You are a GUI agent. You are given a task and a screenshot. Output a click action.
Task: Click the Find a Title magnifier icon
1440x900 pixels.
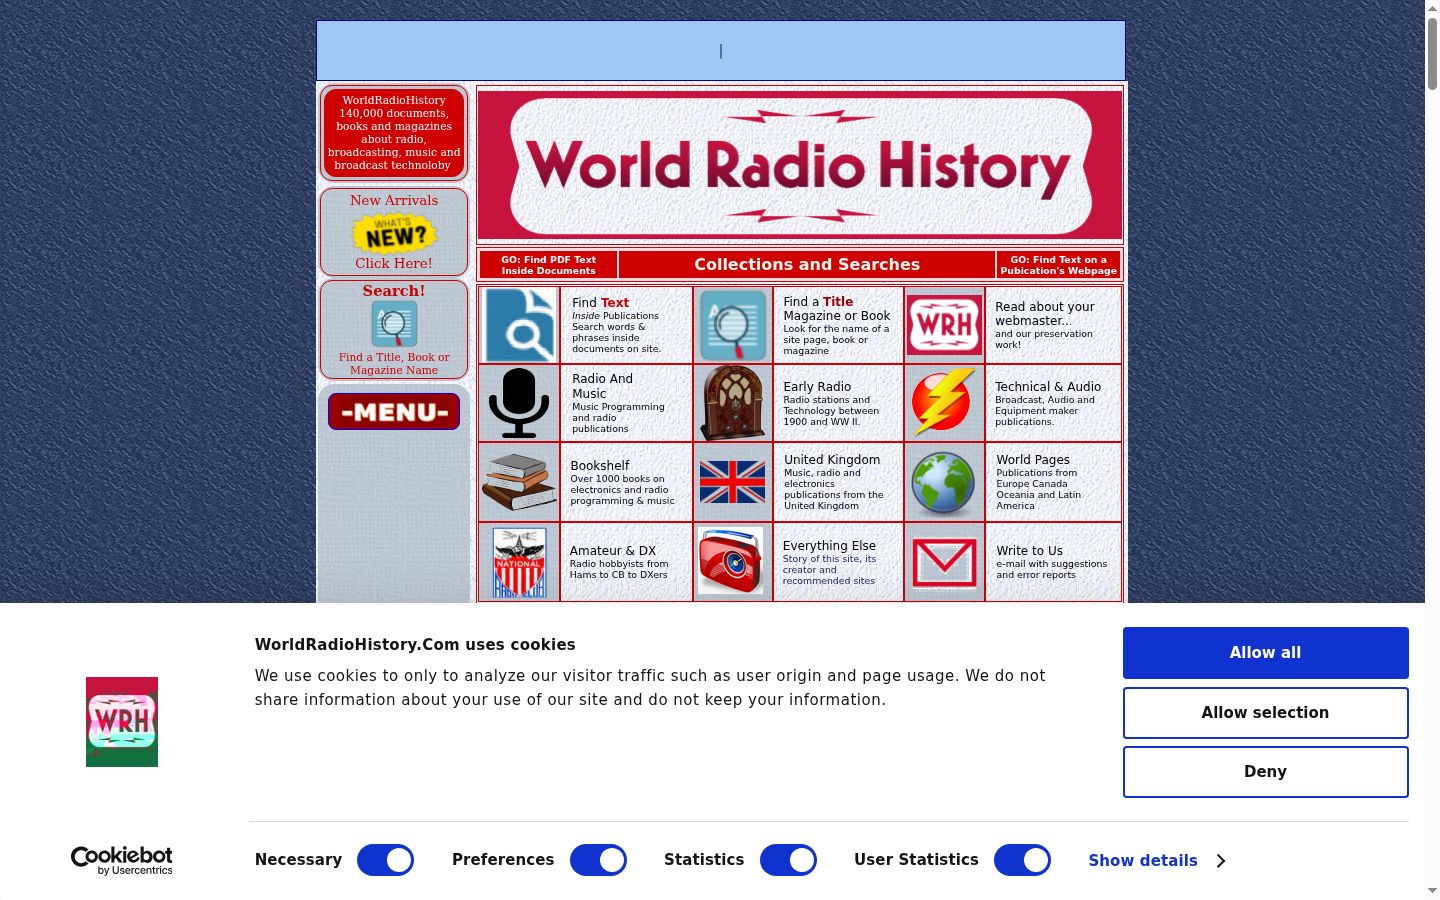click(x=733, y=325)
